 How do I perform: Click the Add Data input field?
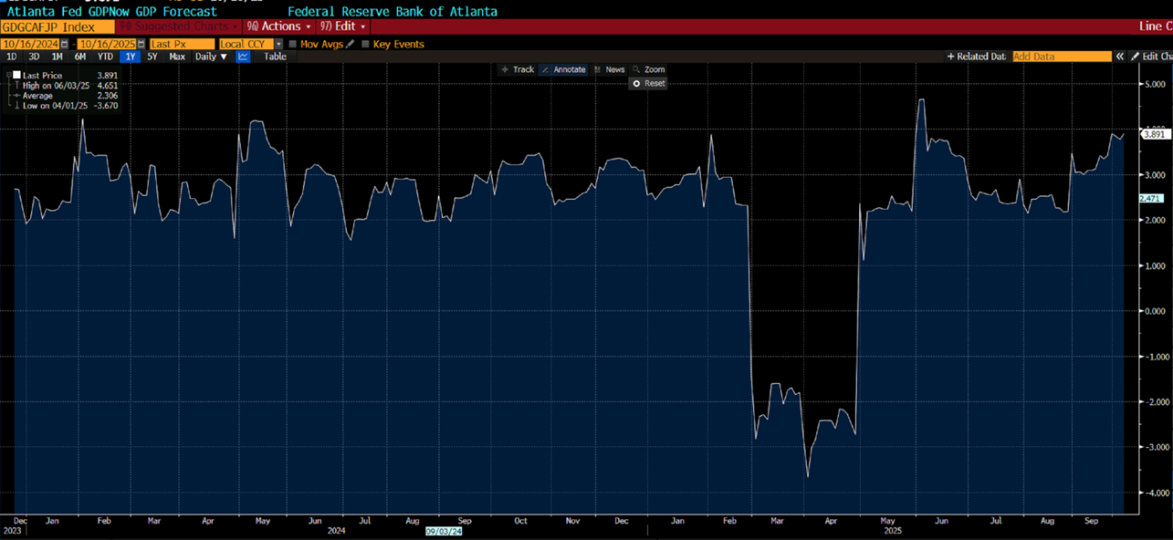click(x=1061, y=57)
